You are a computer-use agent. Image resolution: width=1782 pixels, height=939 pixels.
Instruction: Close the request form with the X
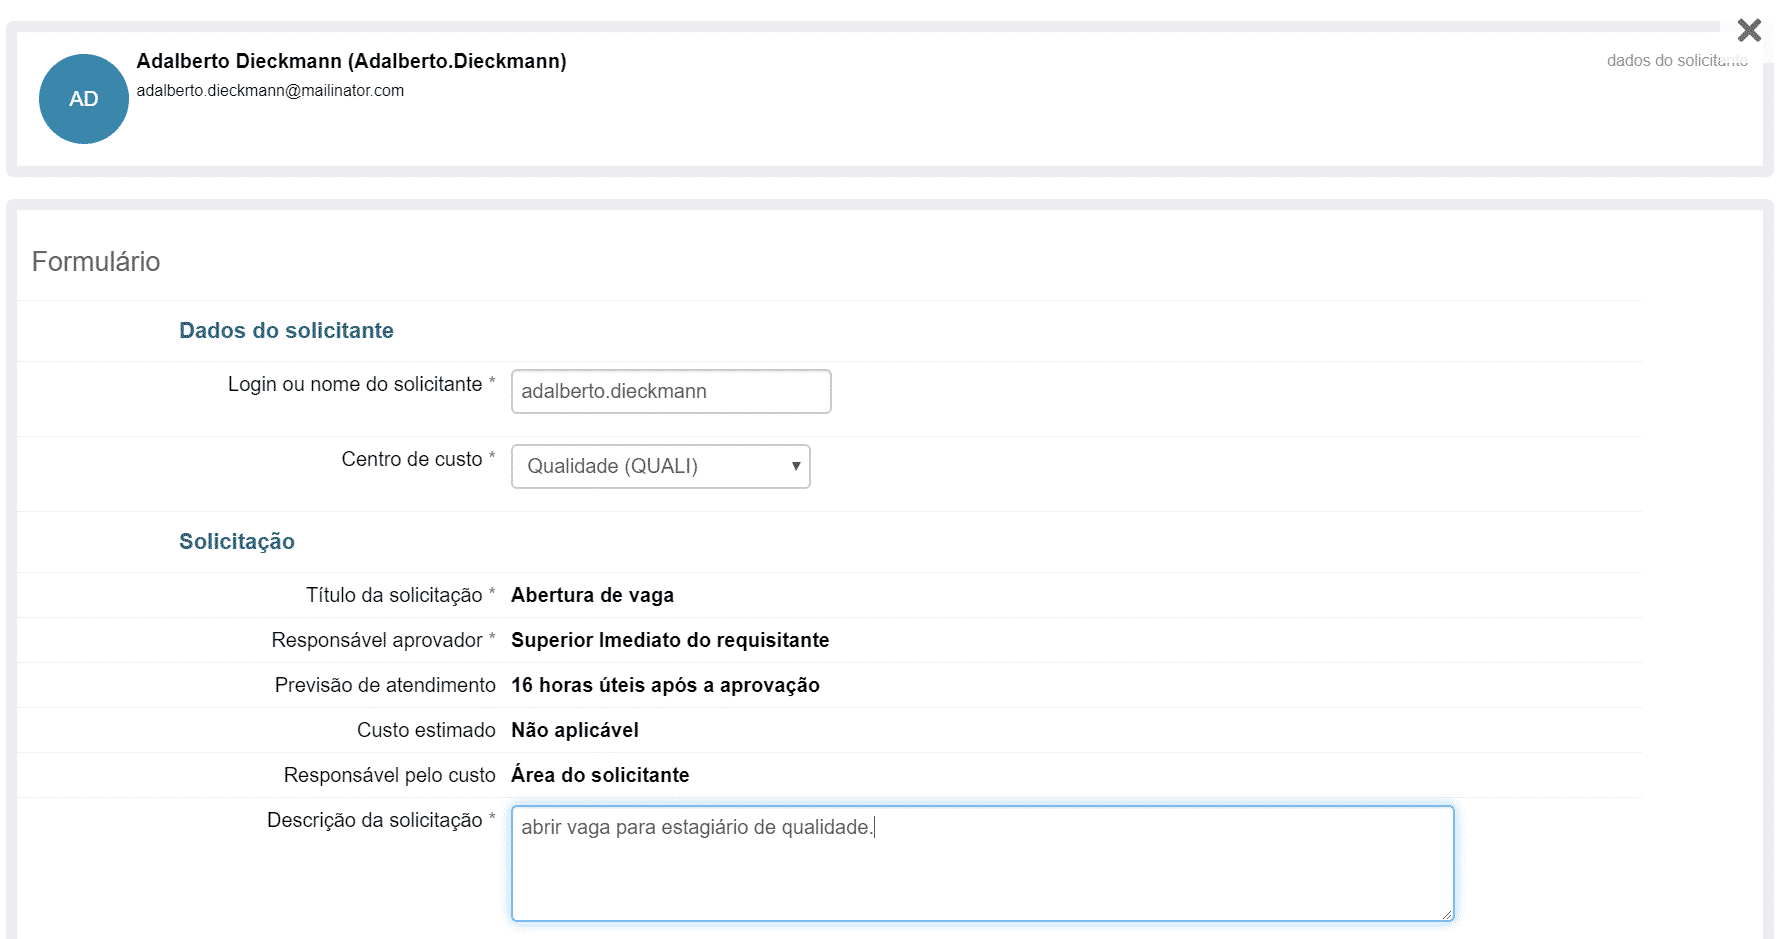tap(1748, 30)
